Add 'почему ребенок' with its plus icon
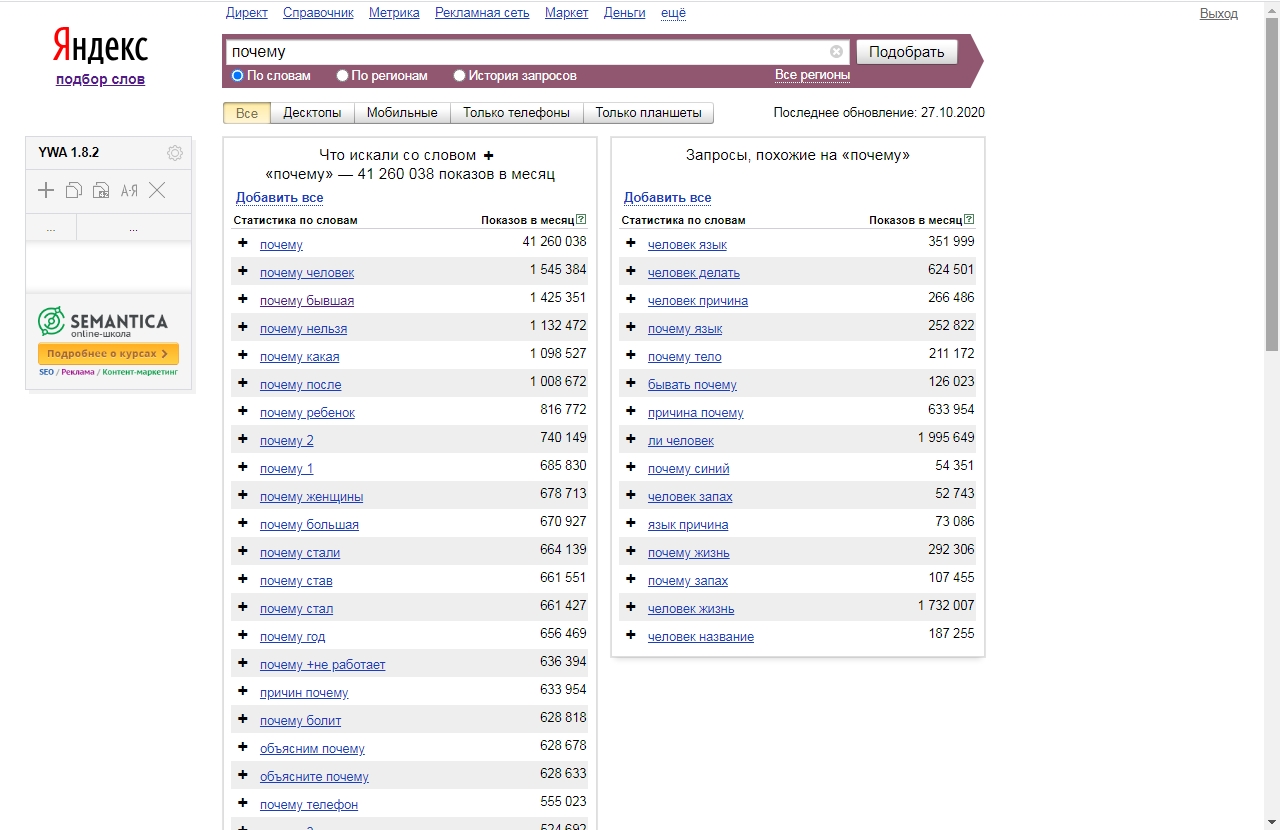The height and width of the screenshot is (830, 1280). pos(243,411)
